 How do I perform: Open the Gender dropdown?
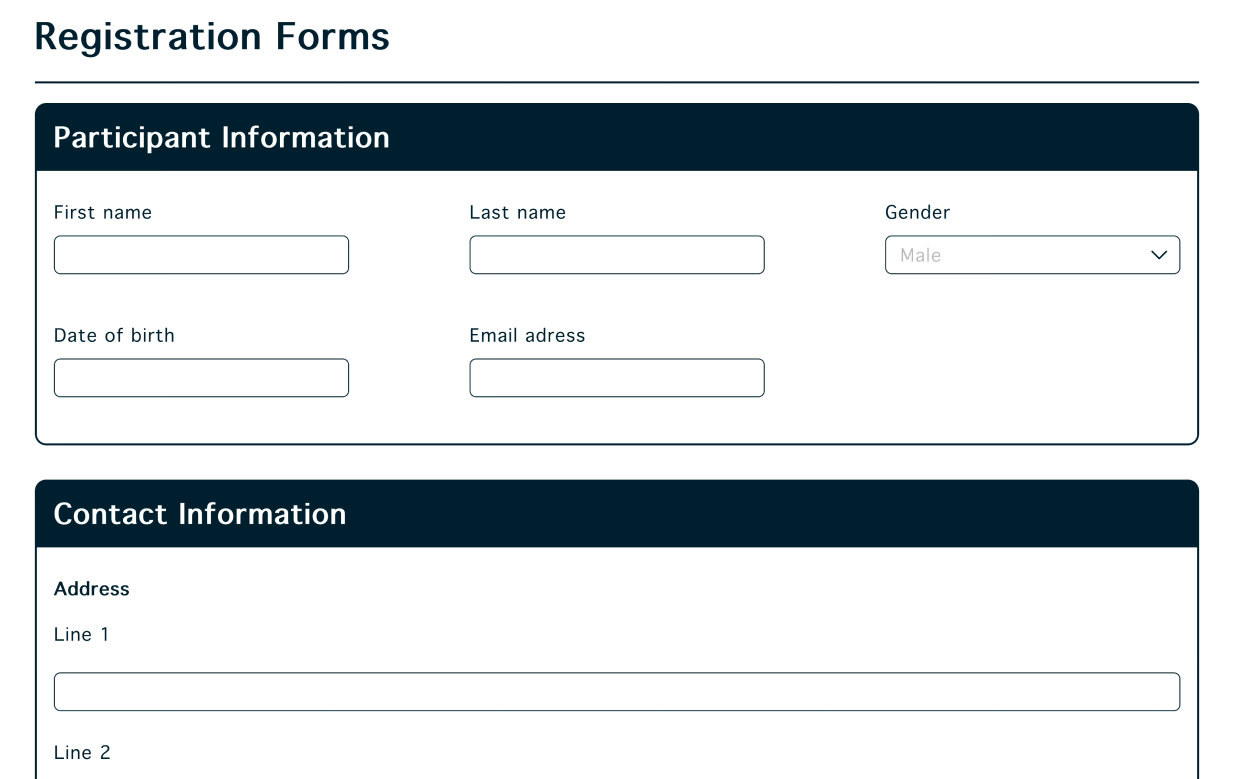click(1031, 254)
